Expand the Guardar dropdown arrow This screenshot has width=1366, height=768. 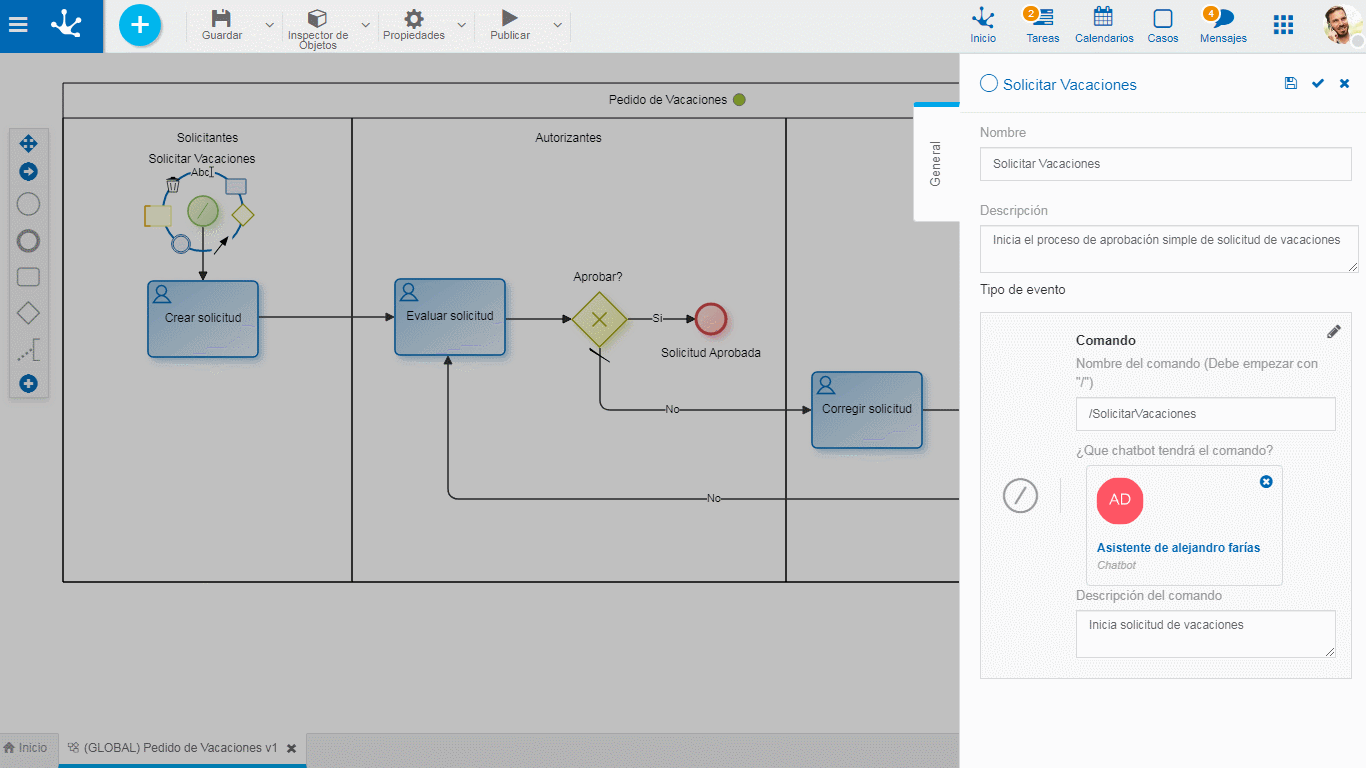[x=269, y=25]
